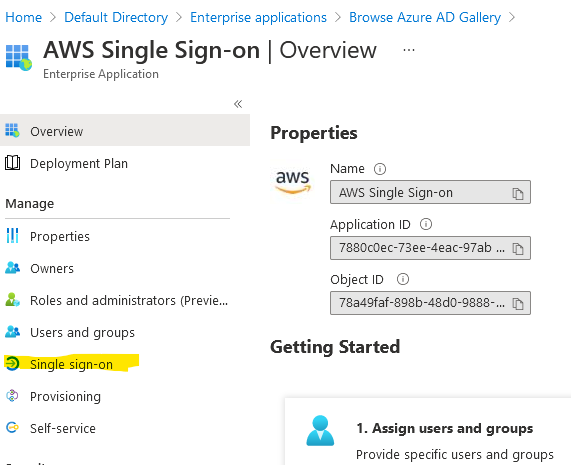Viewport: 571px width, 465px height.
Task: Click the AWS logo image
Action: [x=293, y=181]
